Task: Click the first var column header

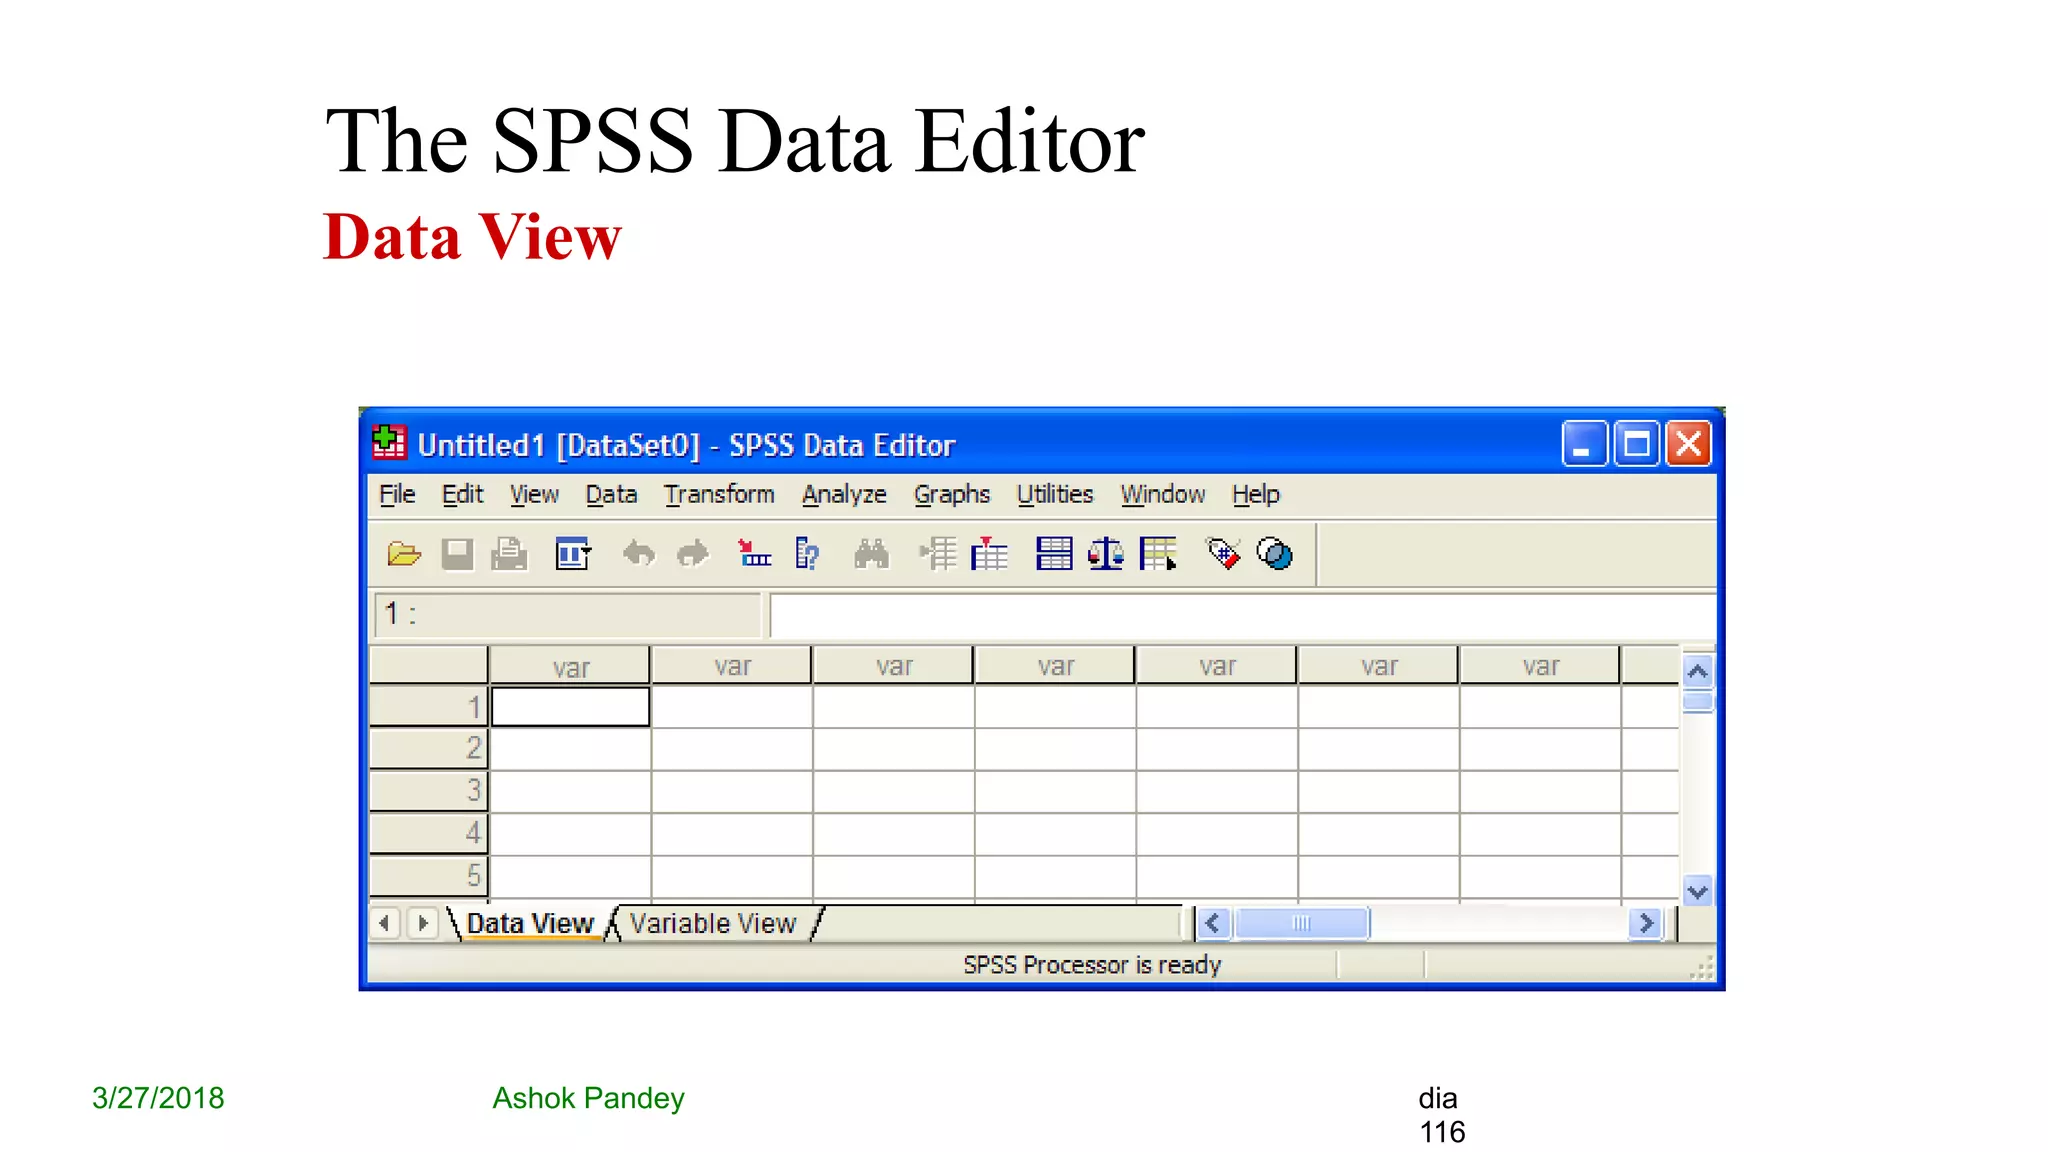Action: coord(570,666)
